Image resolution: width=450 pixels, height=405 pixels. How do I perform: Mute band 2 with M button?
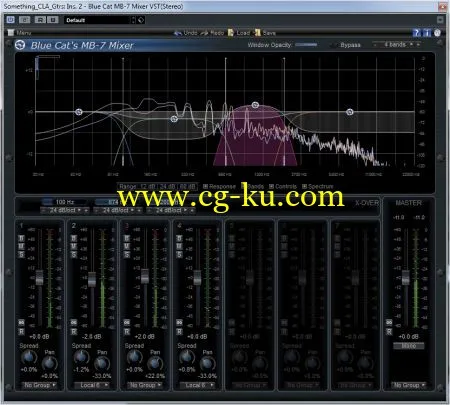[74, 246]
